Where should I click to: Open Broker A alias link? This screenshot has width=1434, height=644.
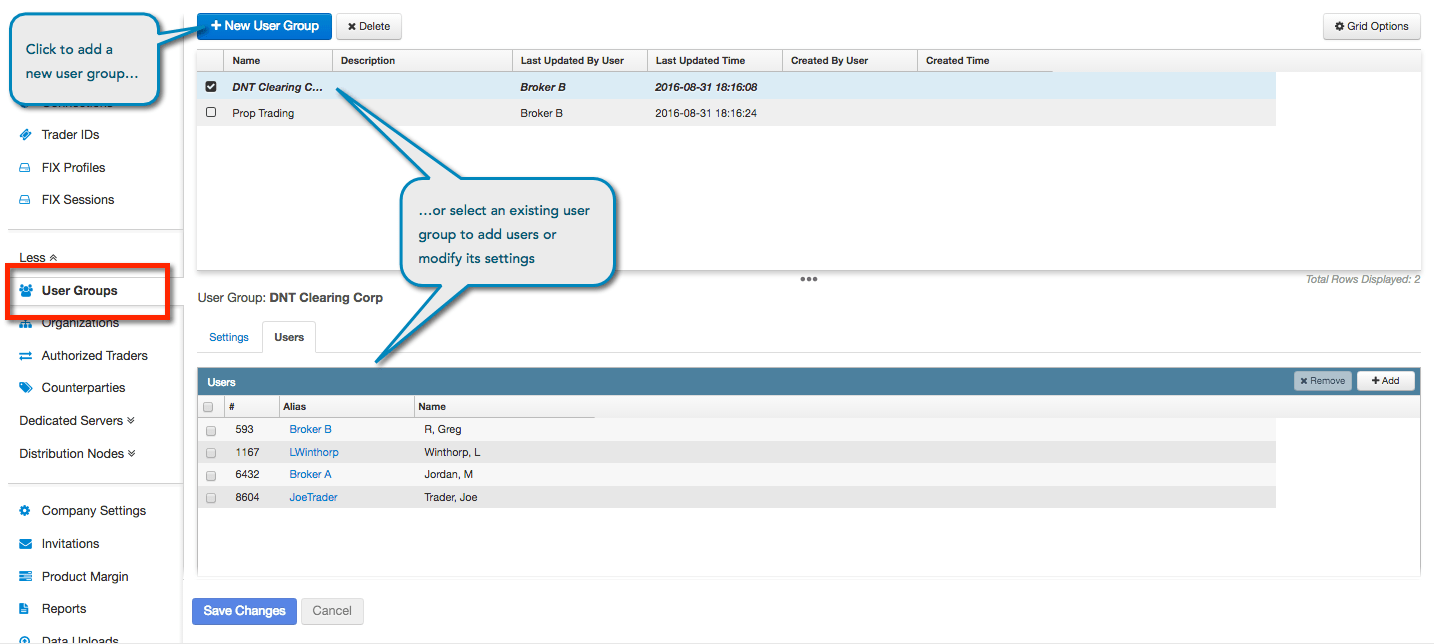tap(310, 475)
